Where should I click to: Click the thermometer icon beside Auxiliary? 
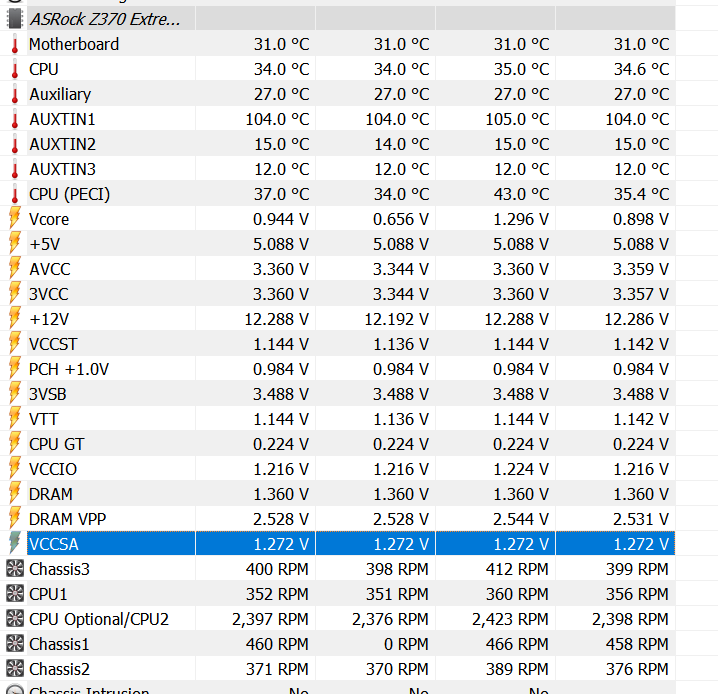point(15,94)
